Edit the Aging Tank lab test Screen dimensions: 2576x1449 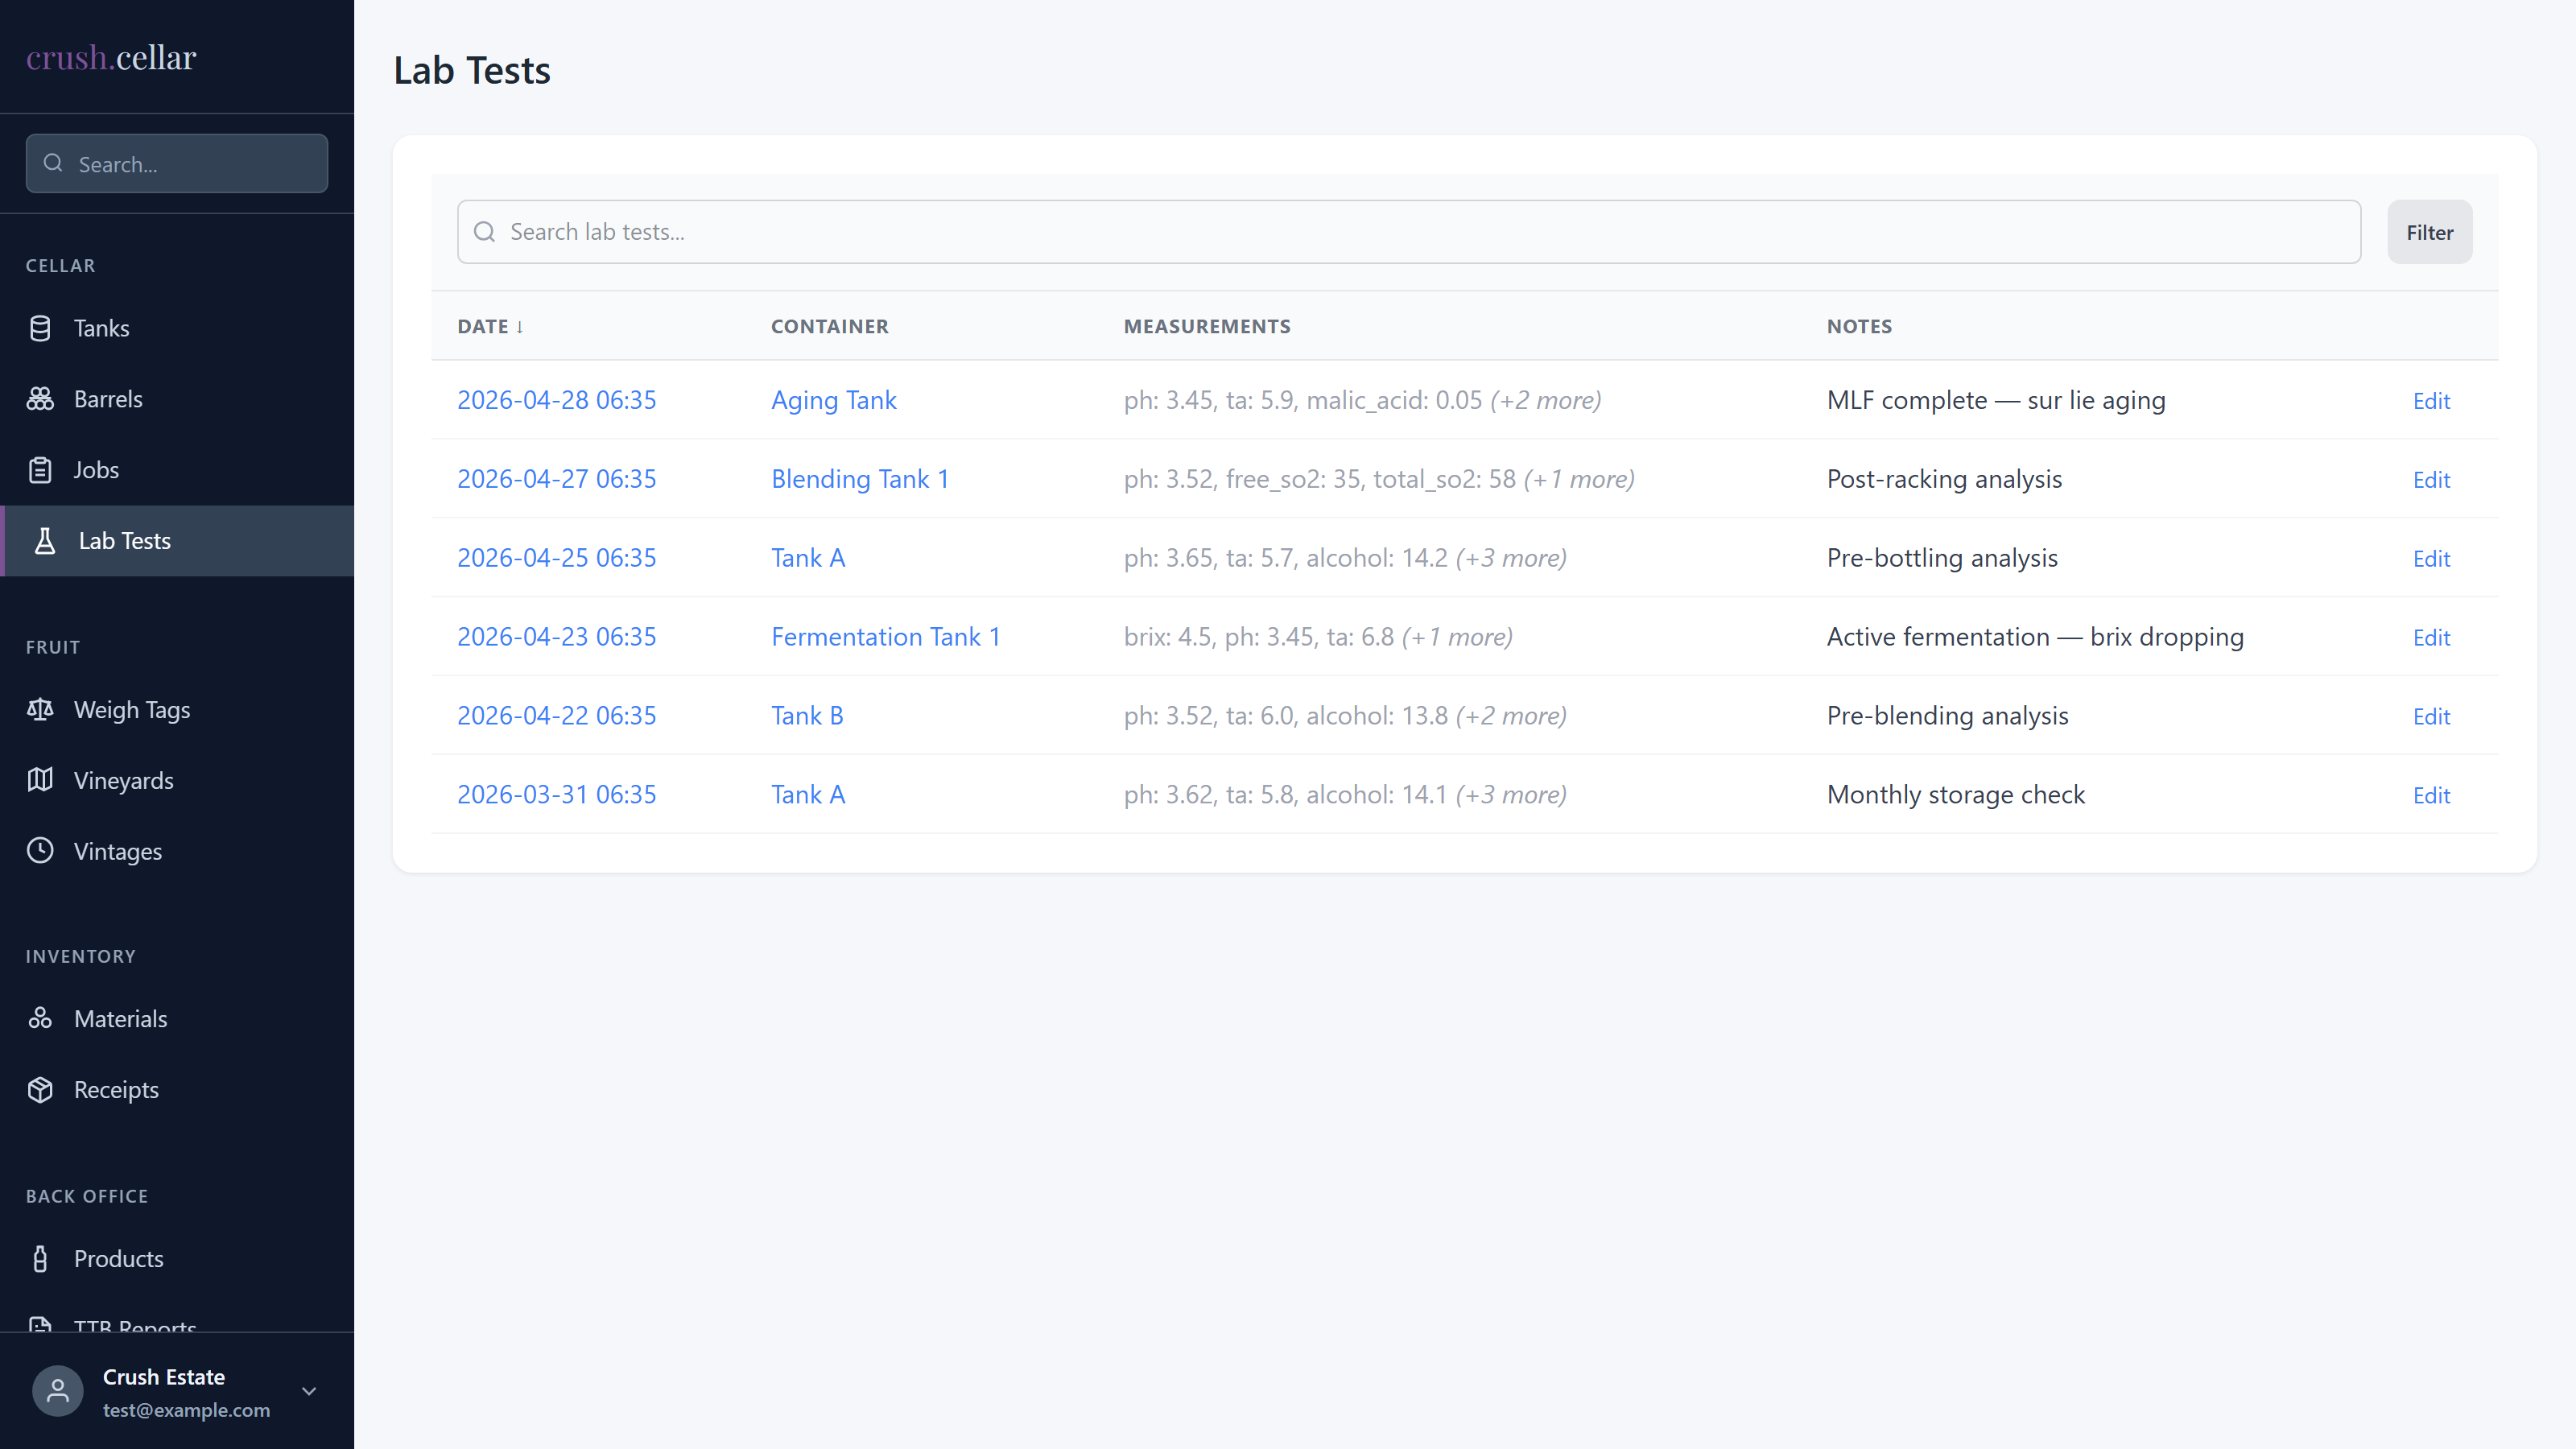click(2431, 401)
